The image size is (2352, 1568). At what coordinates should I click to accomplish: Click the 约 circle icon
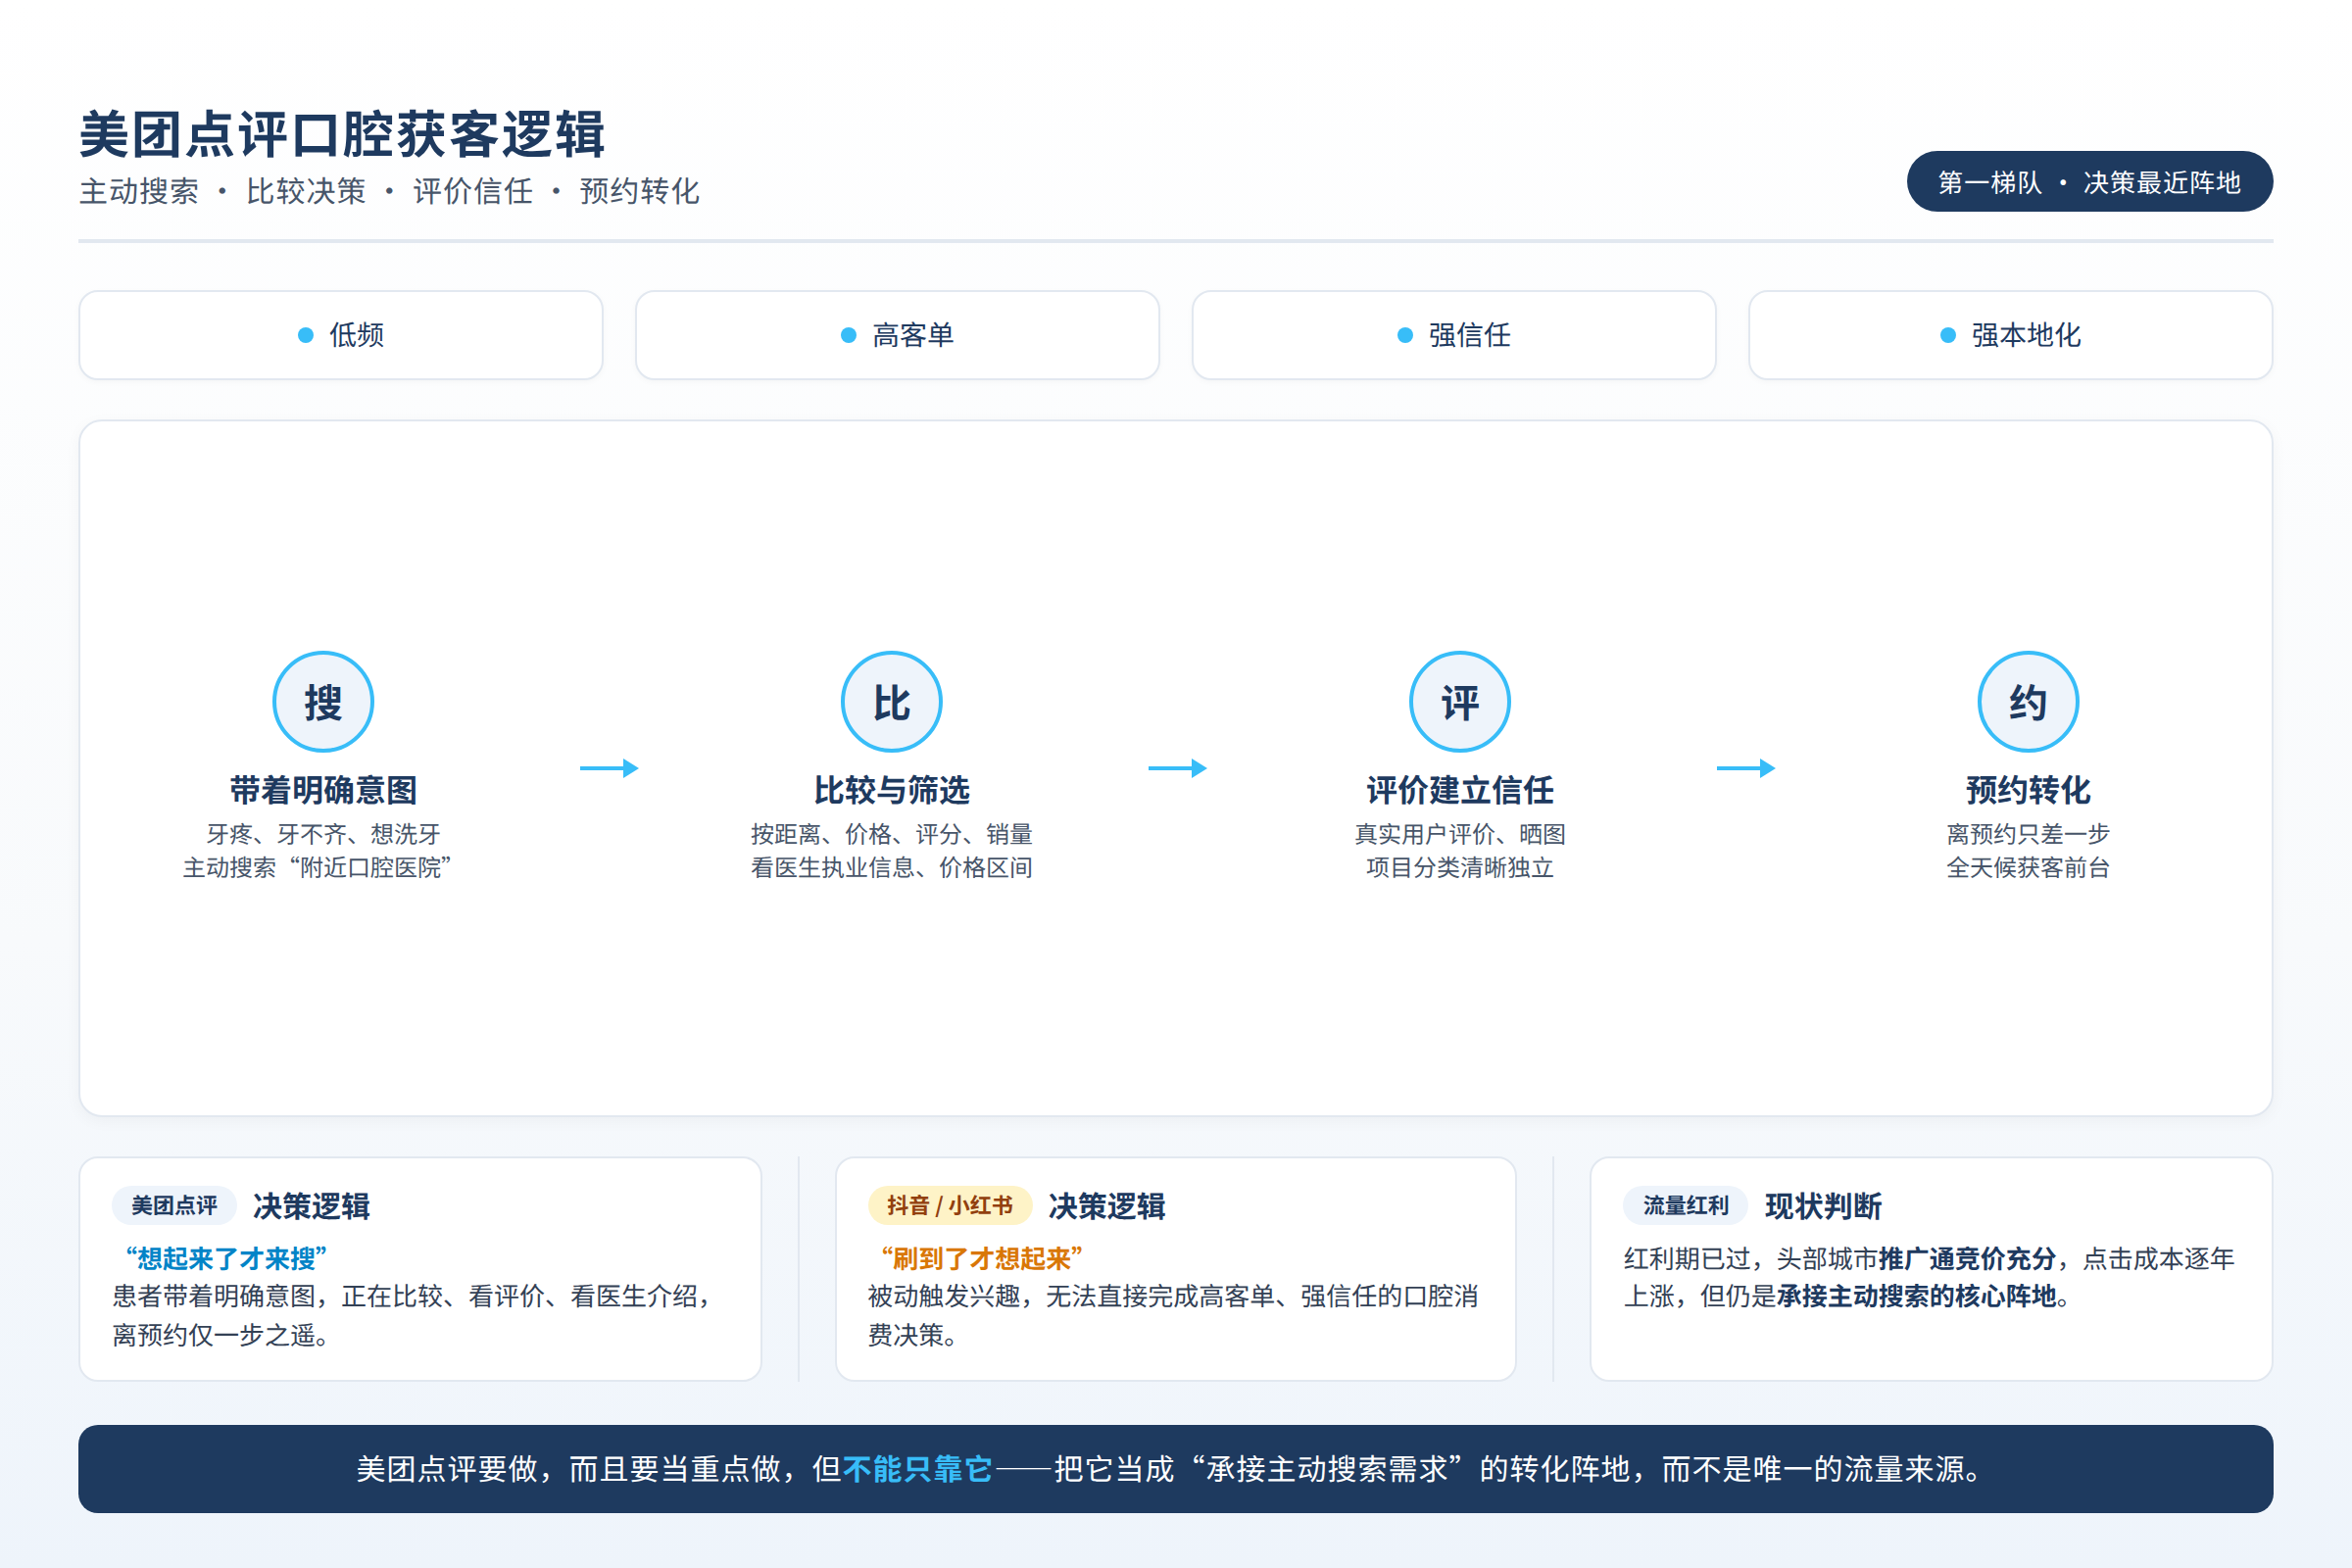pos(2028,702)
